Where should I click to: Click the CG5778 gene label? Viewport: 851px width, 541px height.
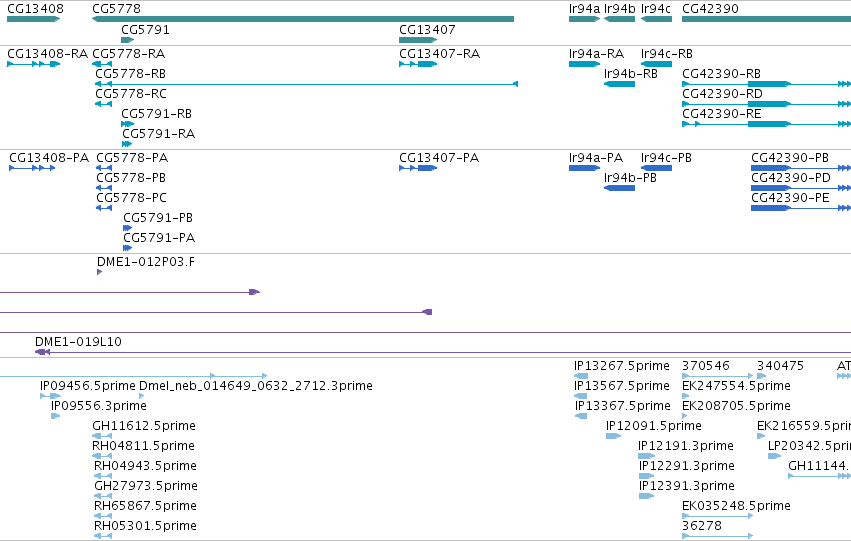tap(116, 9)
